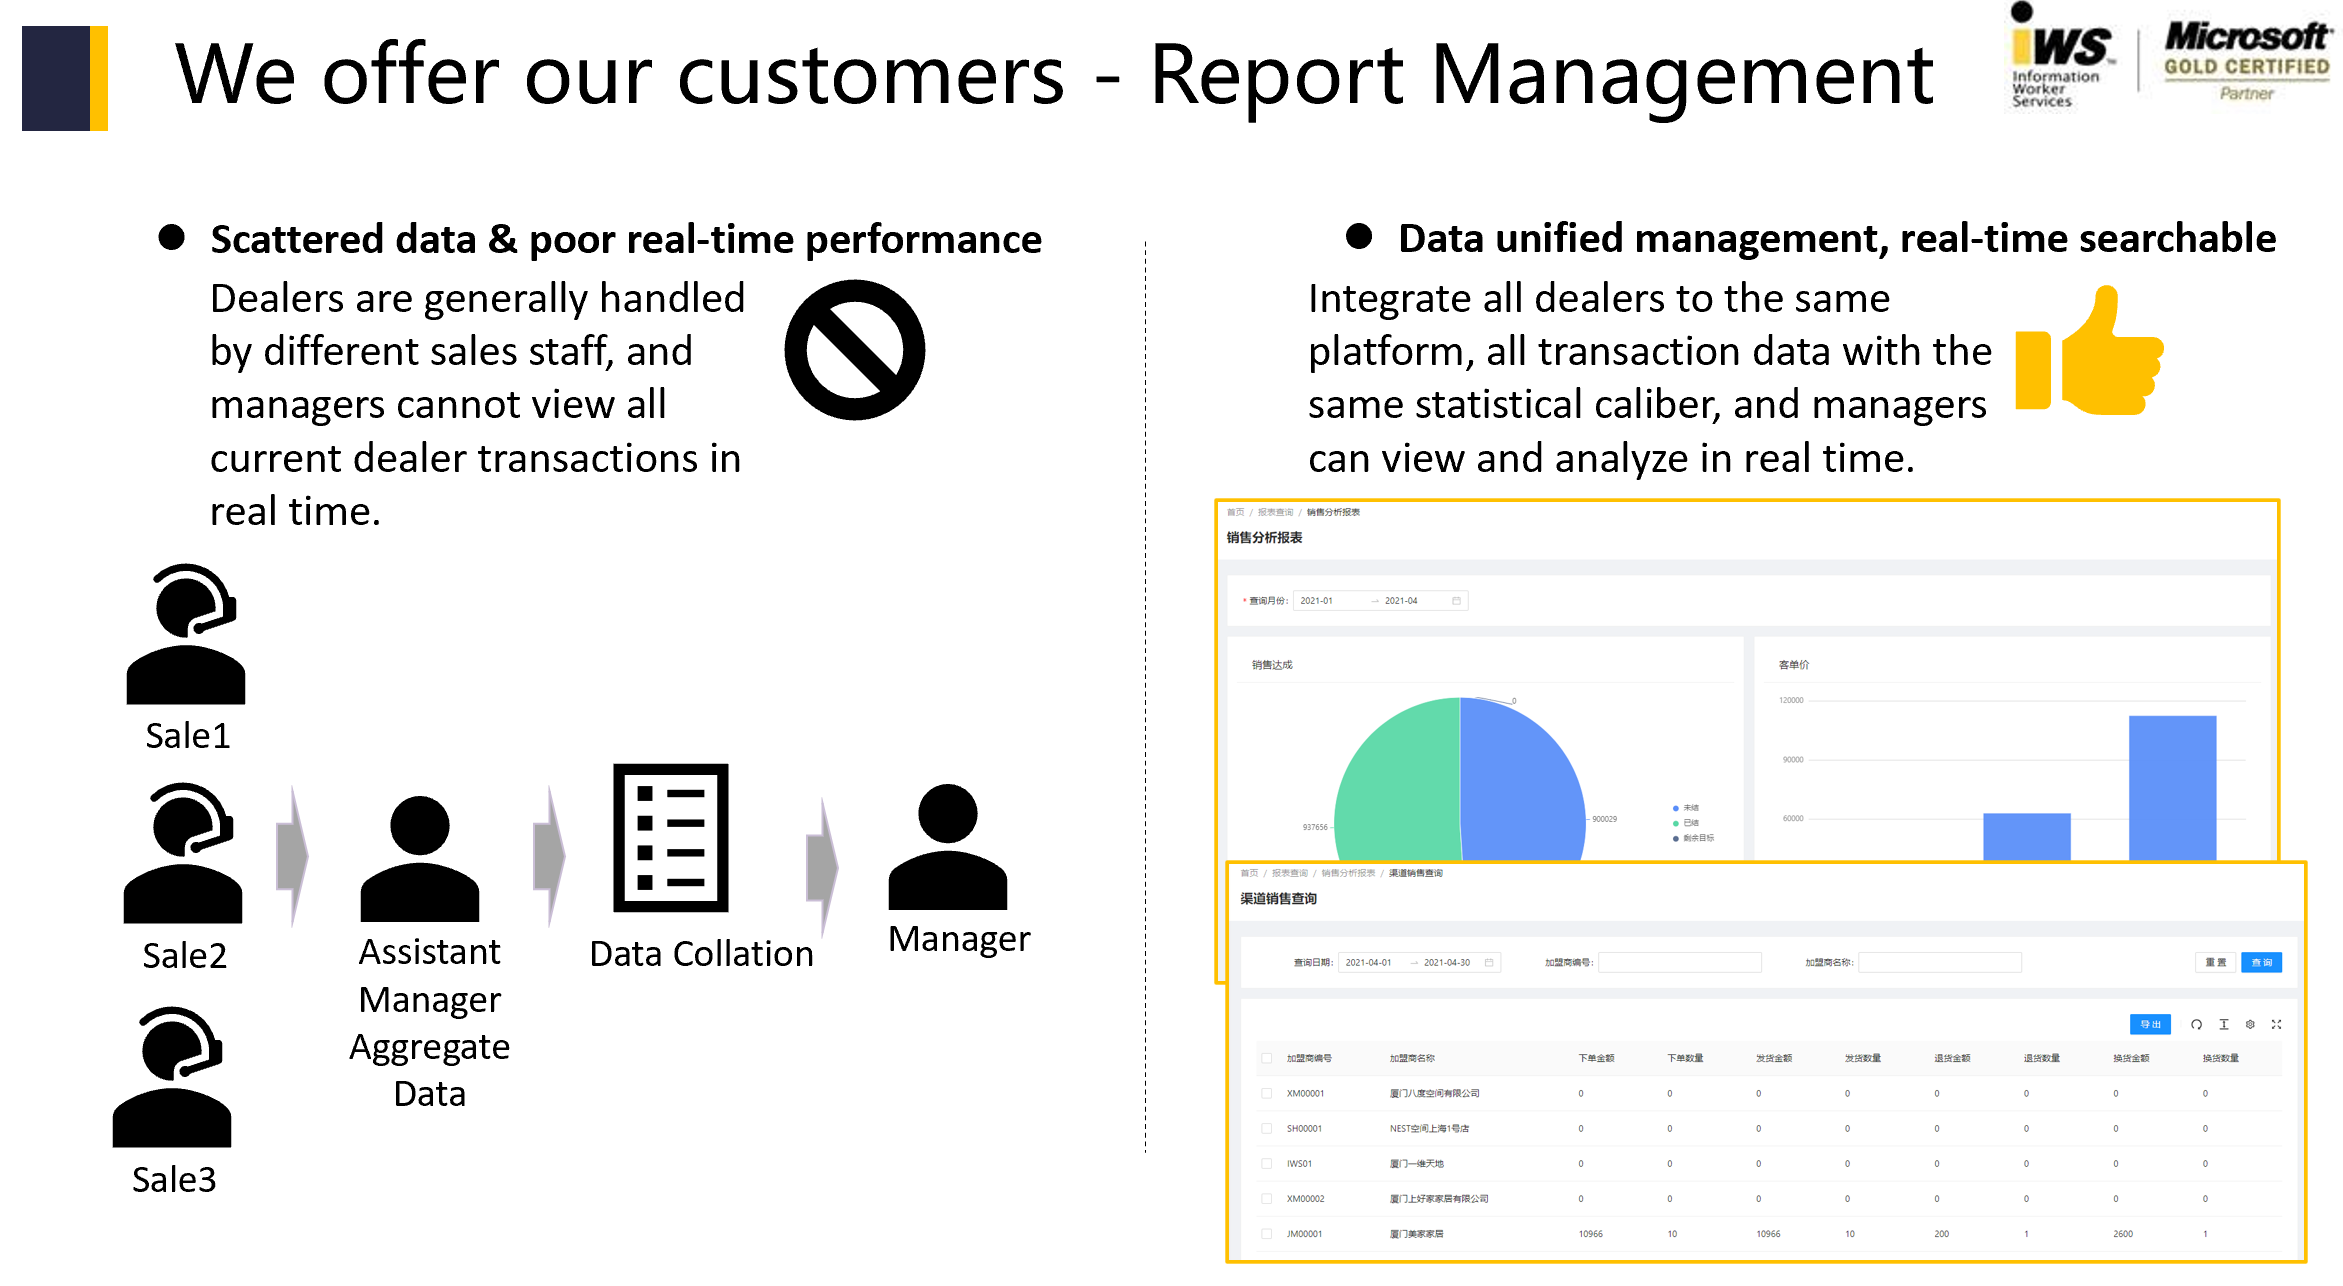Click calendar icon in 查询日期 date range
Image resolution: width=2343 pixels, height=1286 pixels.
(x=1489, y=963)
